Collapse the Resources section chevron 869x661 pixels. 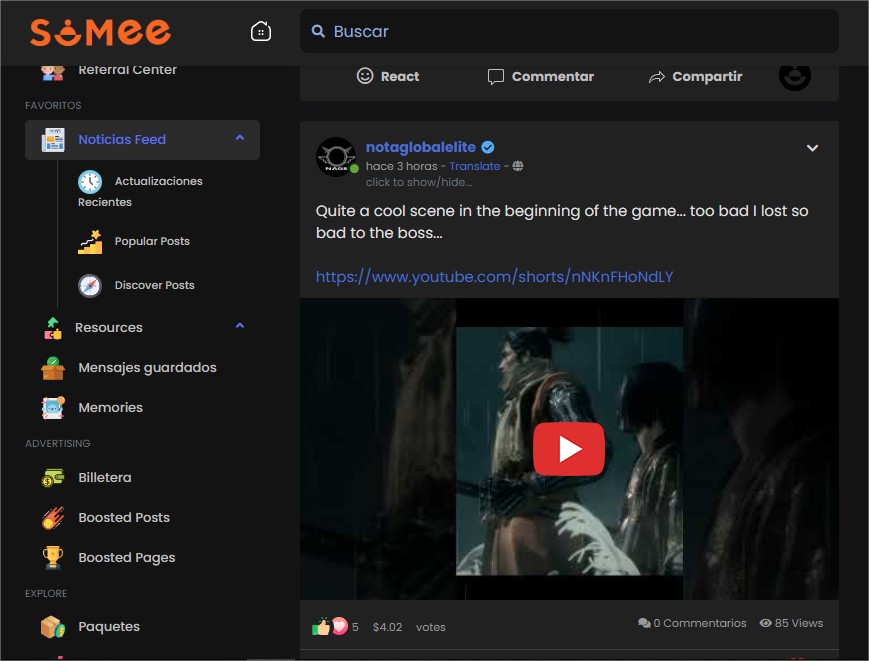[x=239, y=326]
